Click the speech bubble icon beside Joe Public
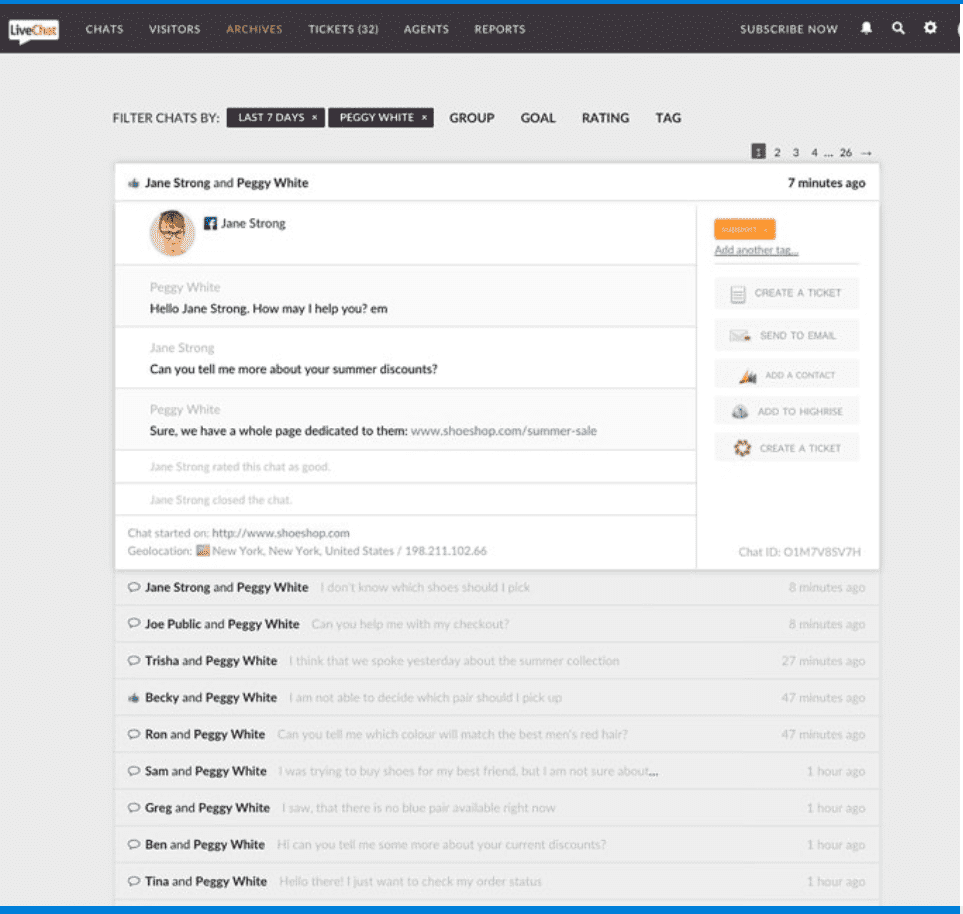This screenshot has width=963, height=914. click(x=133, y=624)
